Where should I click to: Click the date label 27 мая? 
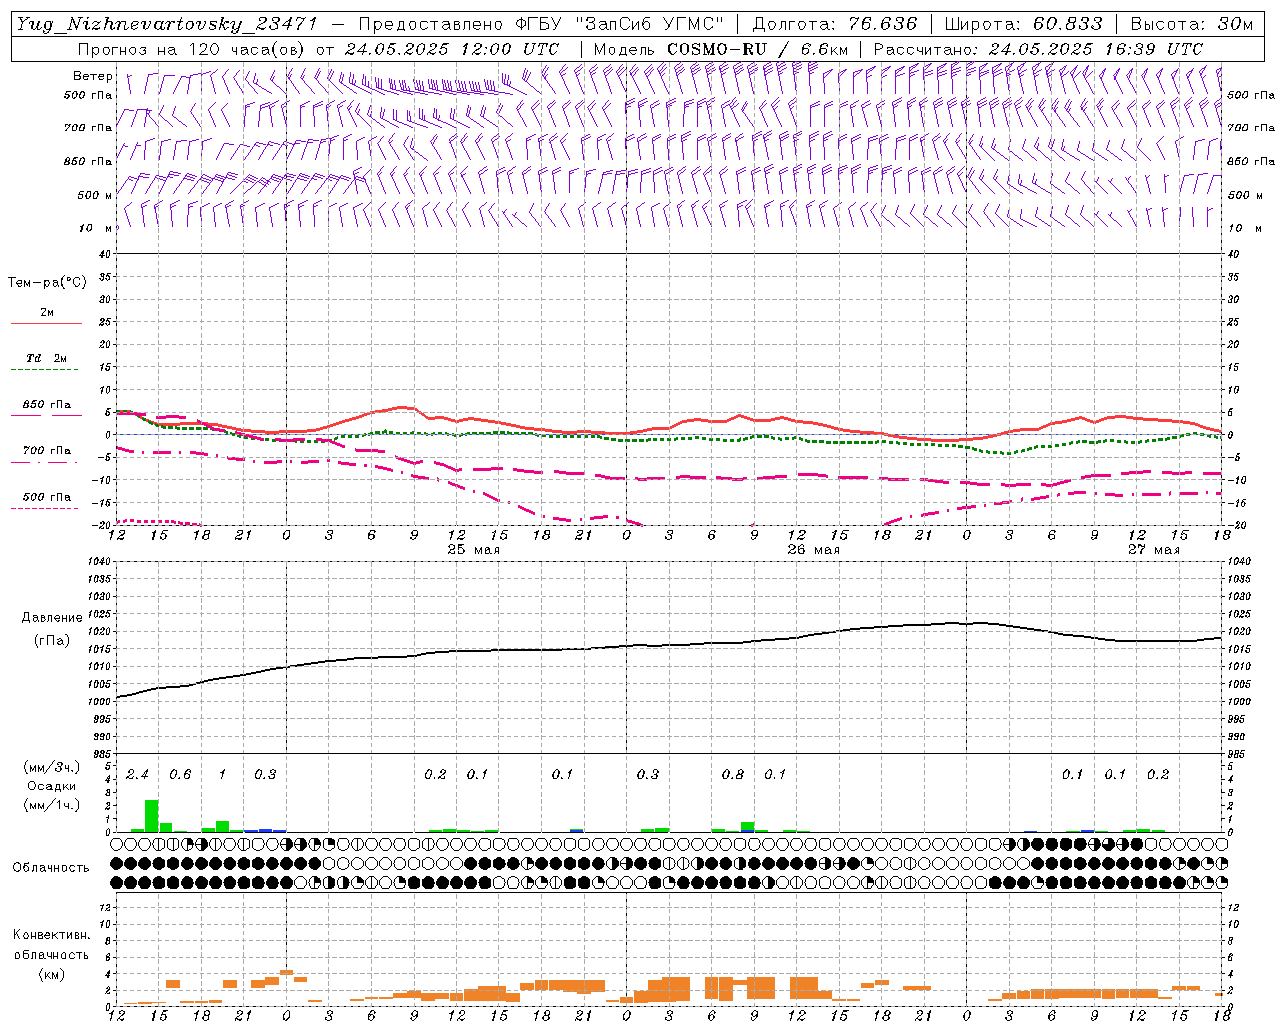[1153, 550]
